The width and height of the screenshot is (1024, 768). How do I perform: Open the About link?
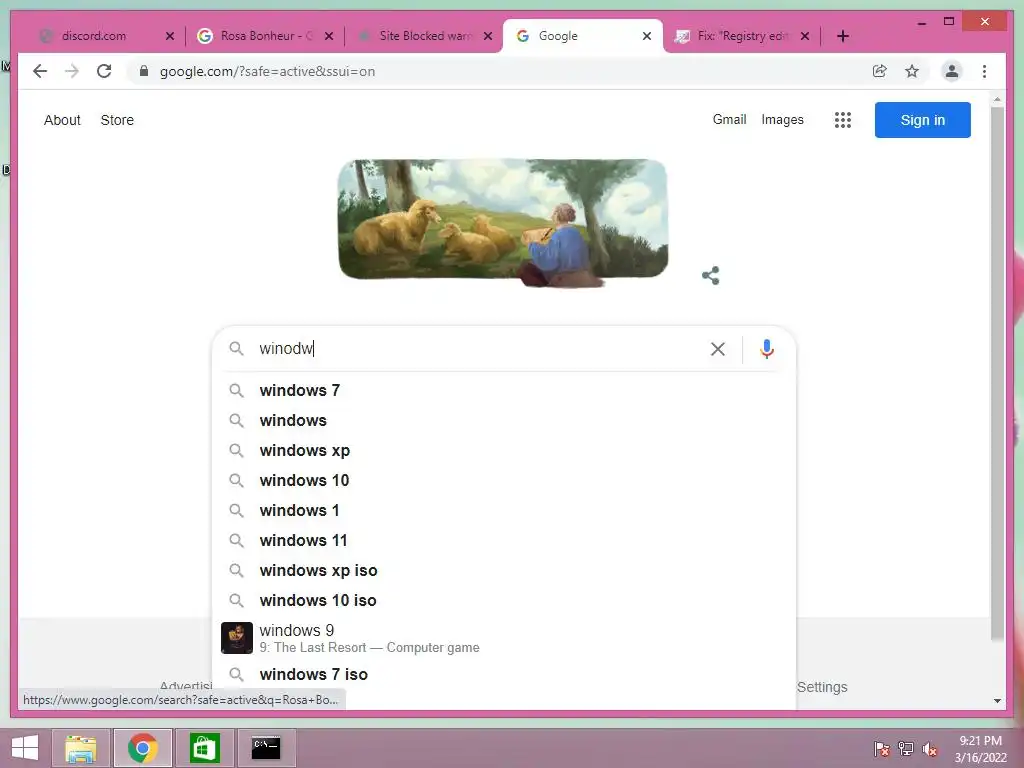tap(62, 120)
